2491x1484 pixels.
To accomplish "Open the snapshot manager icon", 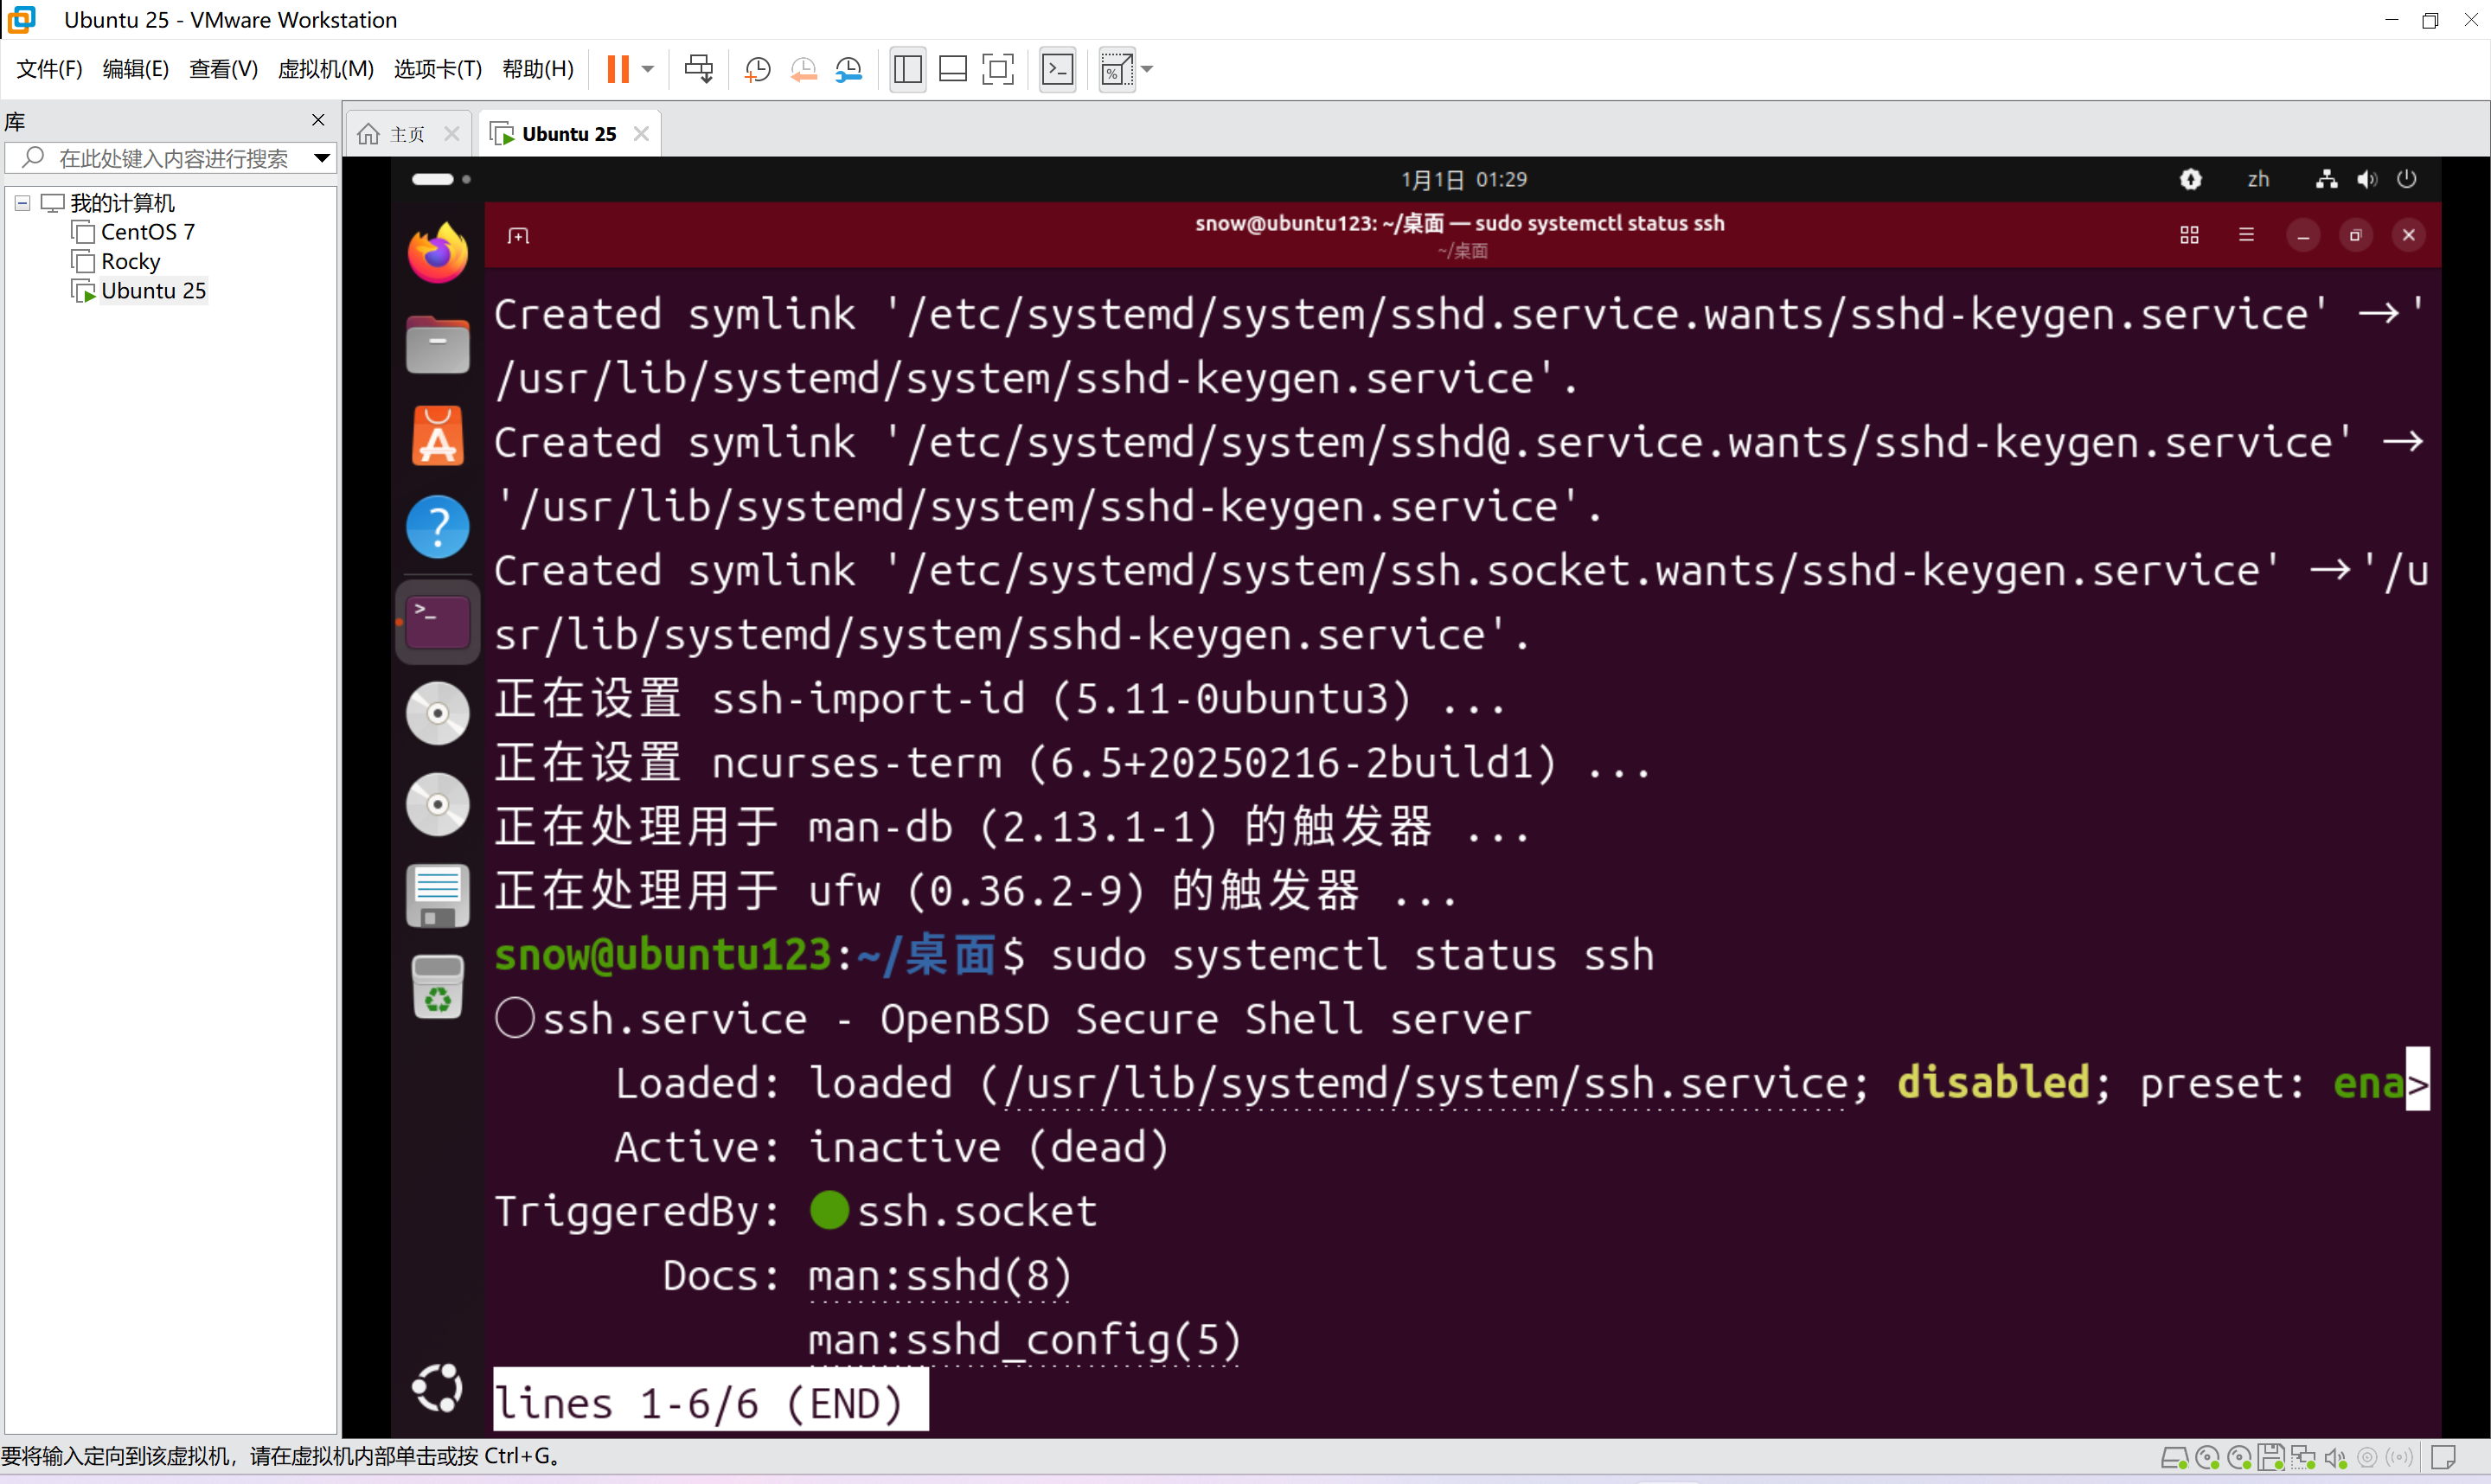I will (x=849, y=69).
